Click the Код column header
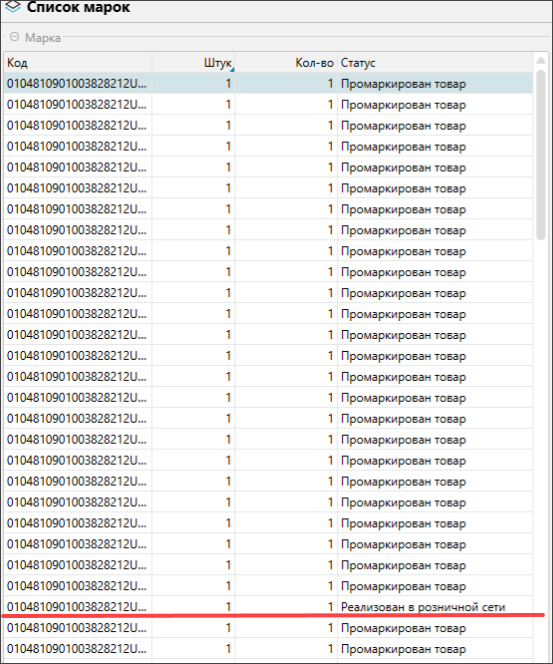 (78, 63)
